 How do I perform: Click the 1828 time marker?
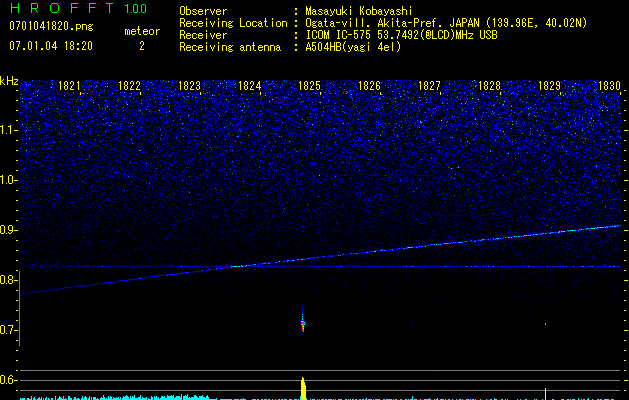click(489, 87)
